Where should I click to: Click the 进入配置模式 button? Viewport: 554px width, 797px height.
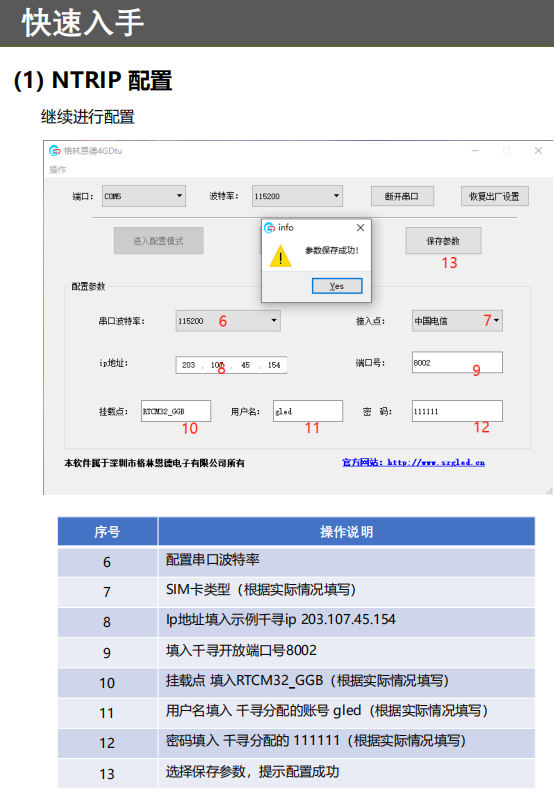coord(159,240)
